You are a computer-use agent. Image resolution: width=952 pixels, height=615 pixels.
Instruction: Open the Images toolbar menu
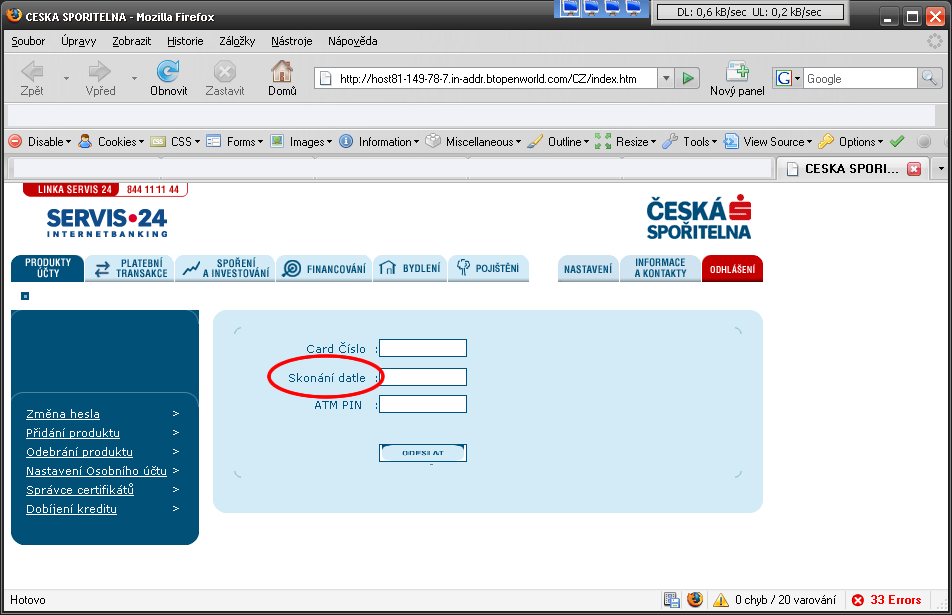301,141
